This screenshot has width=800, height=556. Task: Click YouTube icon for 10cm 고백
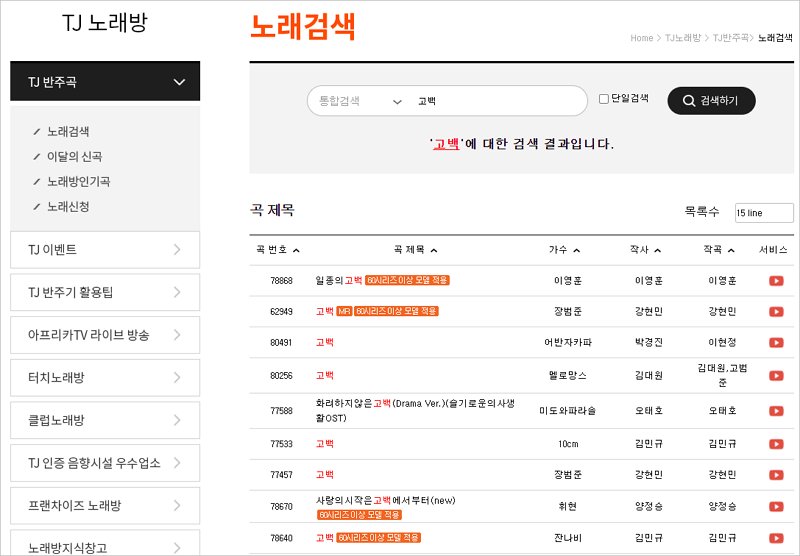775,443
